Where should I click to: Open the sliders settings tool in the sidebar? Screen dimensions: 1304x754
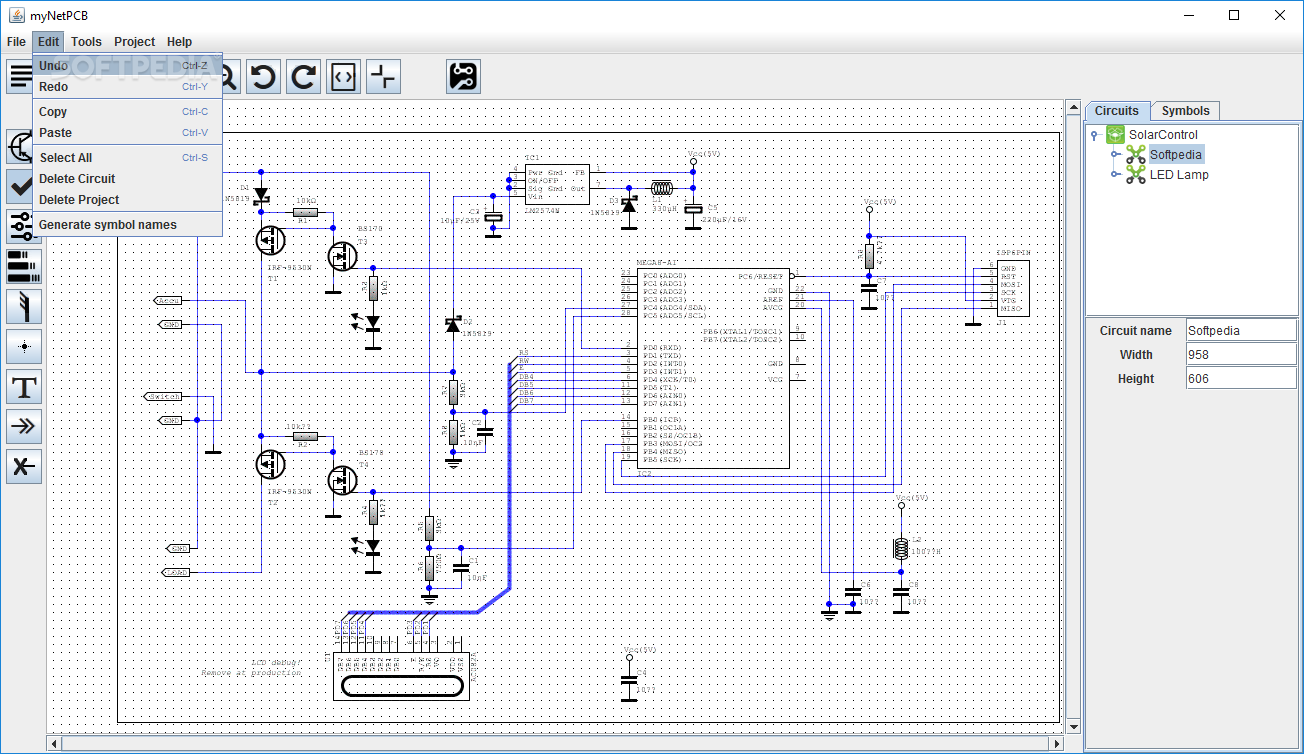click(24, 227)
